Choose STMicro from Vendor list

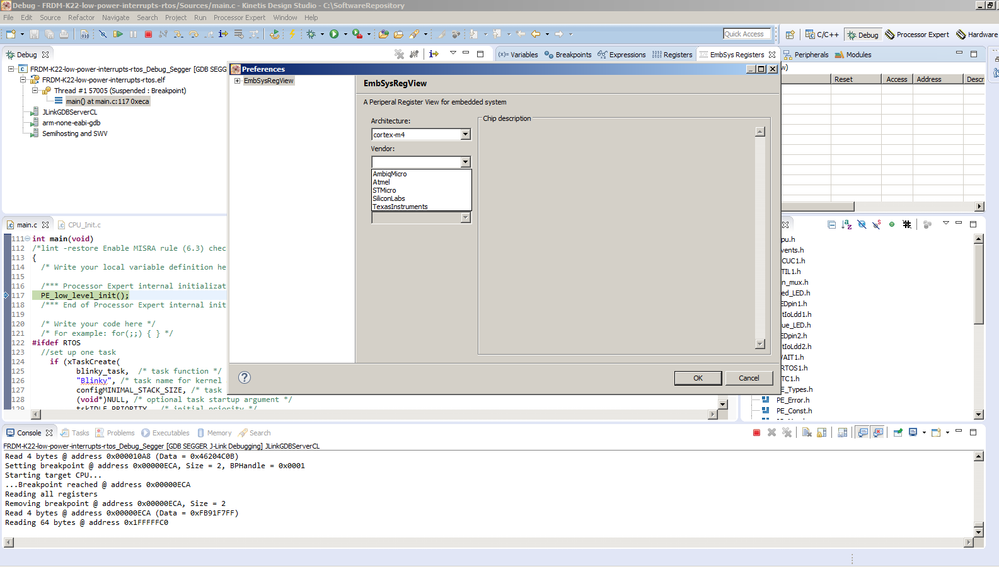[x=384, y=190]
